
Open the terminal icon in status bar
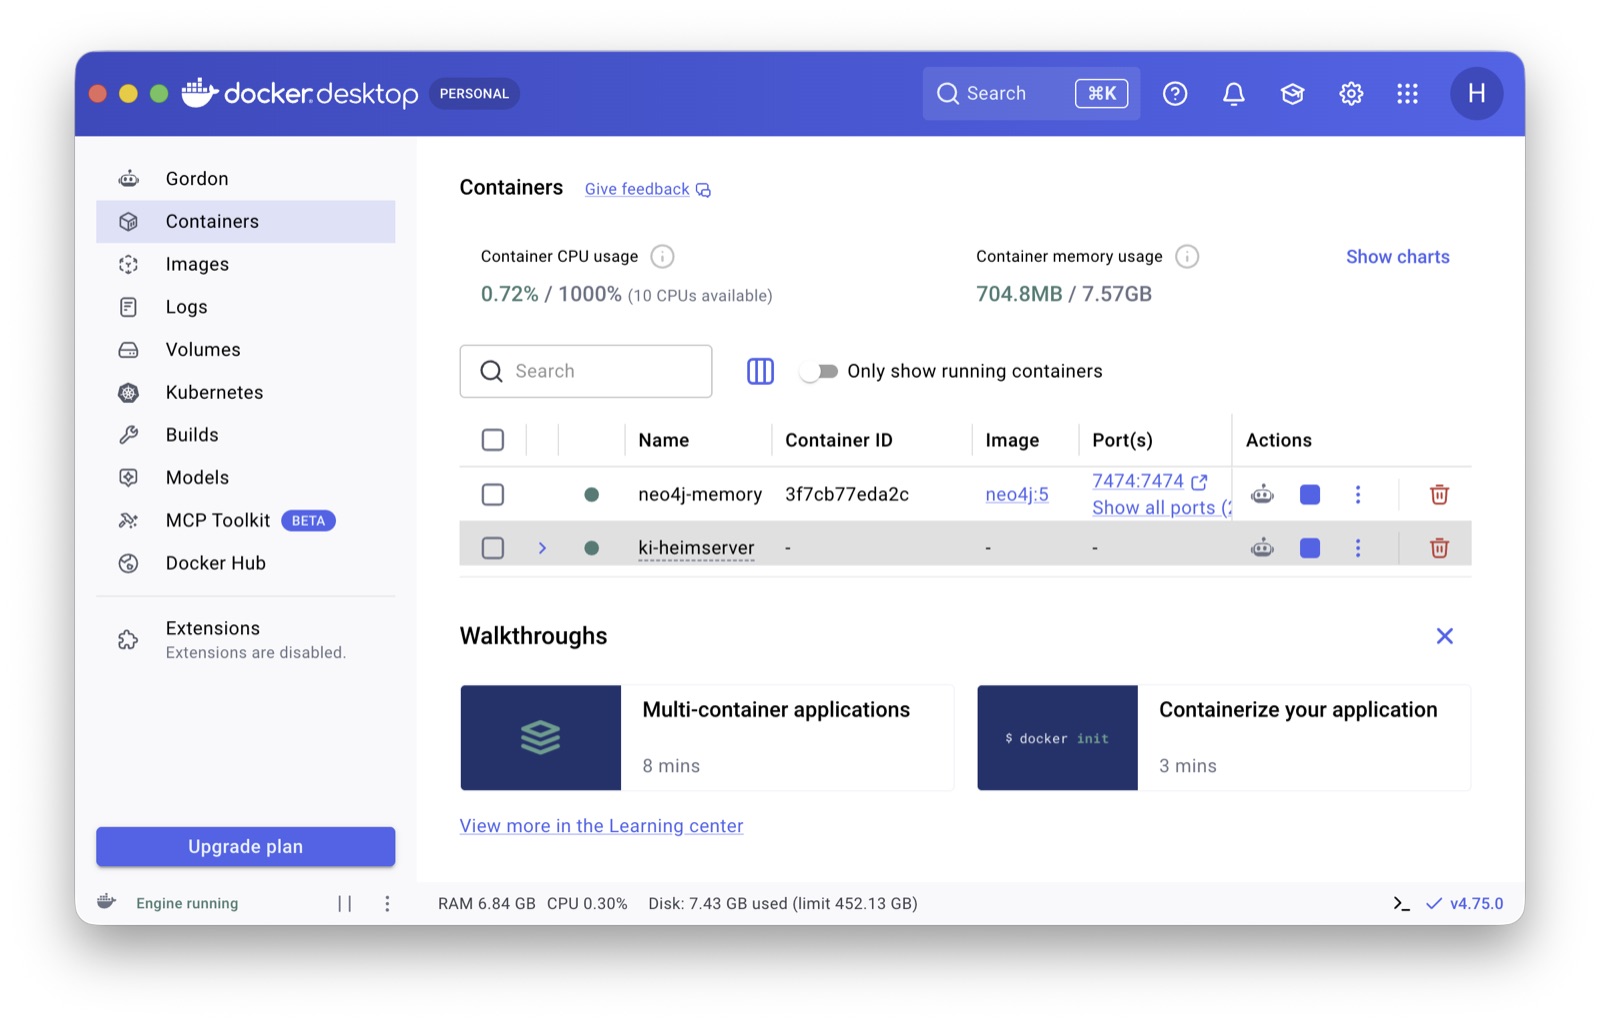coord(1401,904)
